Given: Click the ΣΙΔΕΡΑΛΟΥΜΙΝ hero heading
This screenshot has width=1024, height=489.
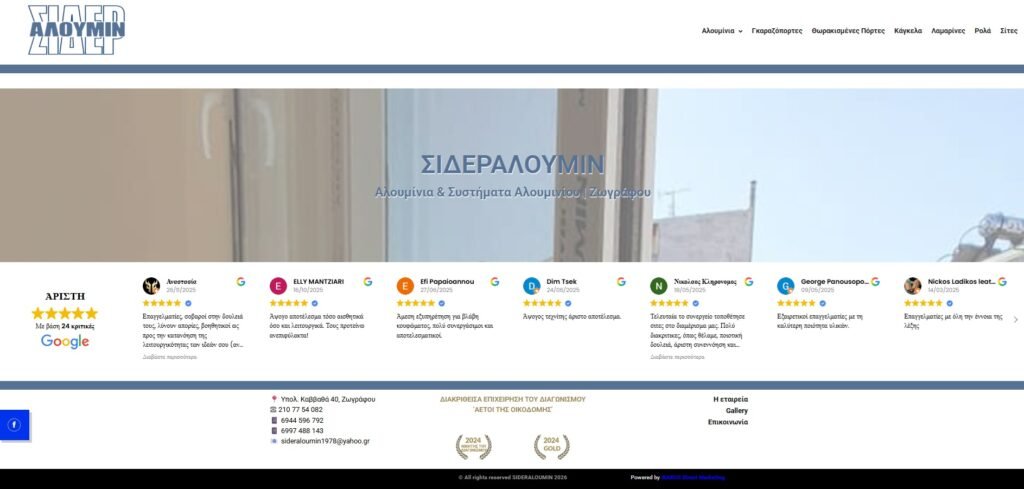Looking at the screenshot, I should tap(512, 165).
